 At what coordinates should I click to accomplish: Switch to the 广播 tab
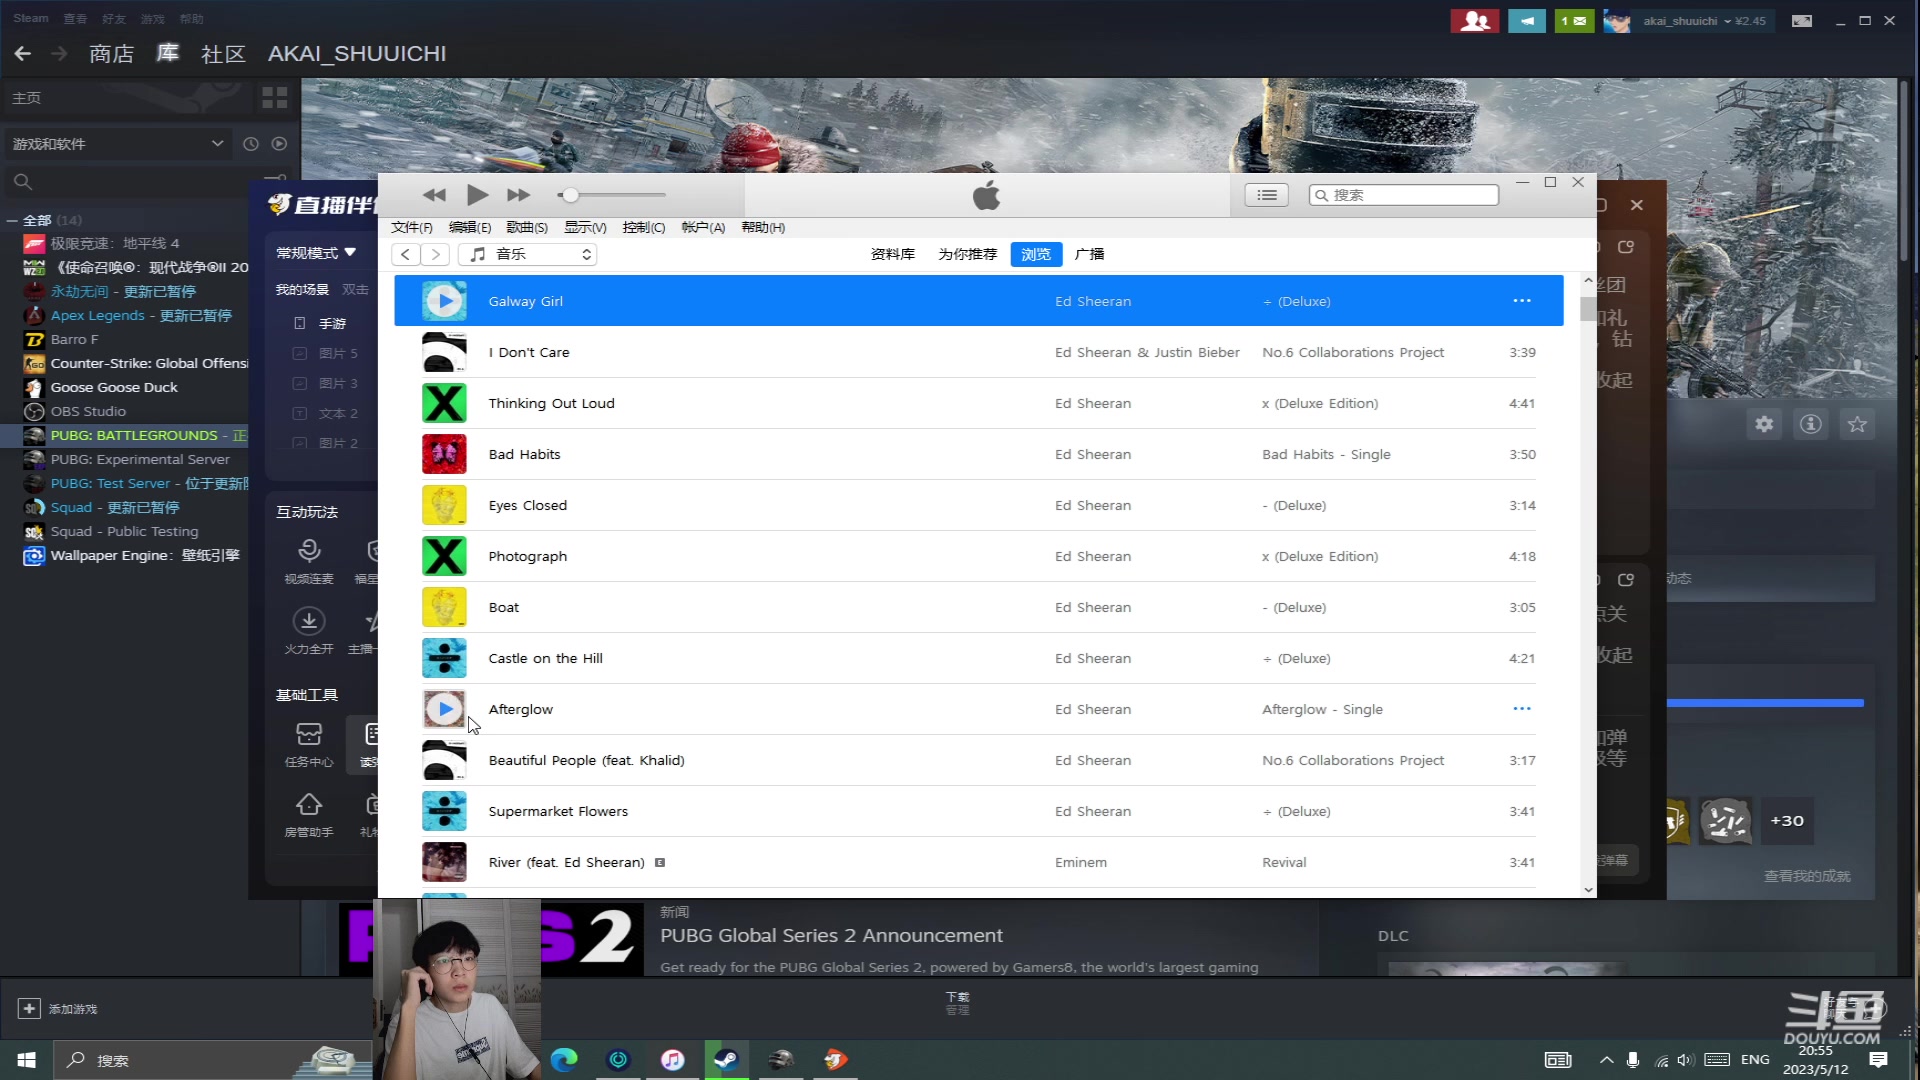point(1089,254)
